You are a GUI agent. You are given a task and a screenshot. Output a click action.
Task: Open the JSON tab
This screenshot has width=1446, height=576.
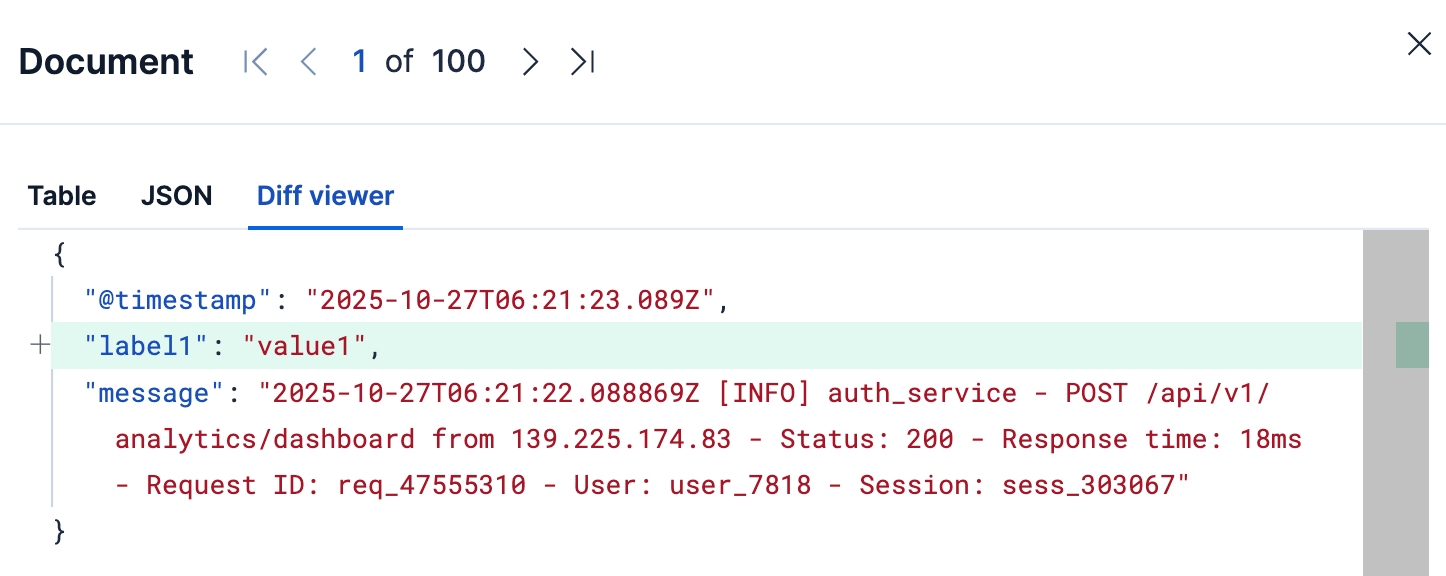tap(176, 196)
